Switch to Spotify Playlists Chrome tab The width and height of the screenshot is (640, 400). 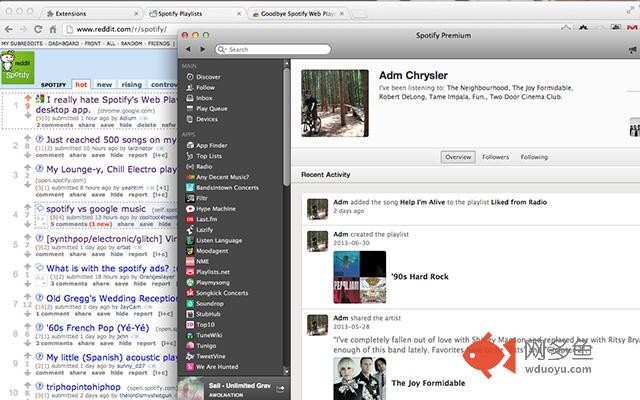(194, 13)
